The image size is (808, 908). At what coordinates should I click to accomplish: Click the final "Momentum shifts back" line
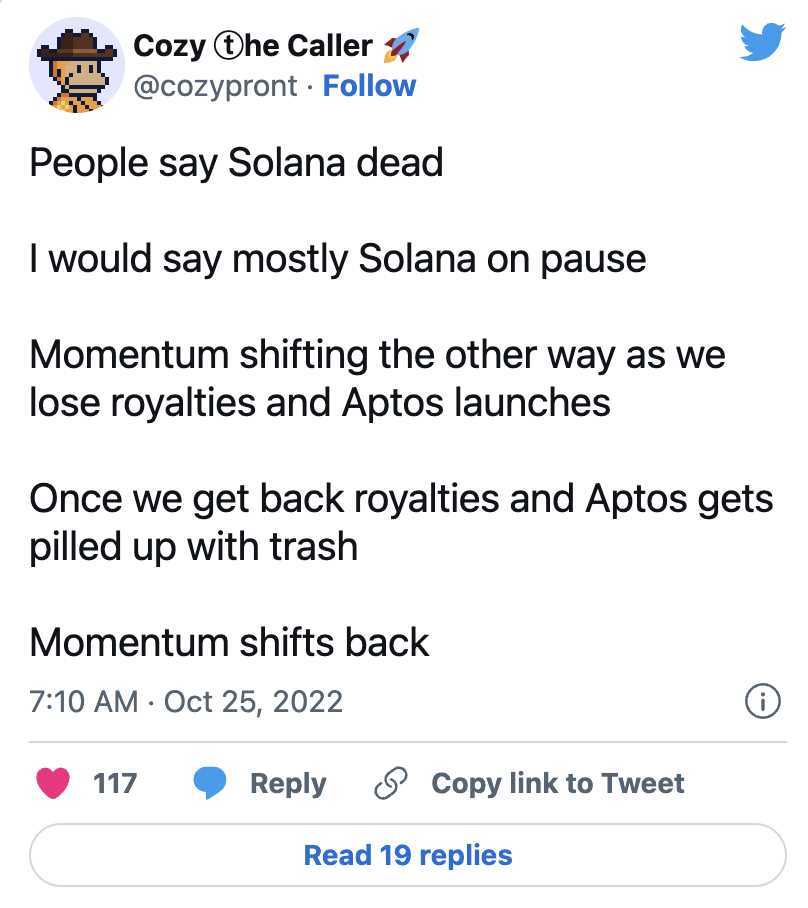click(x=230, y=642)
